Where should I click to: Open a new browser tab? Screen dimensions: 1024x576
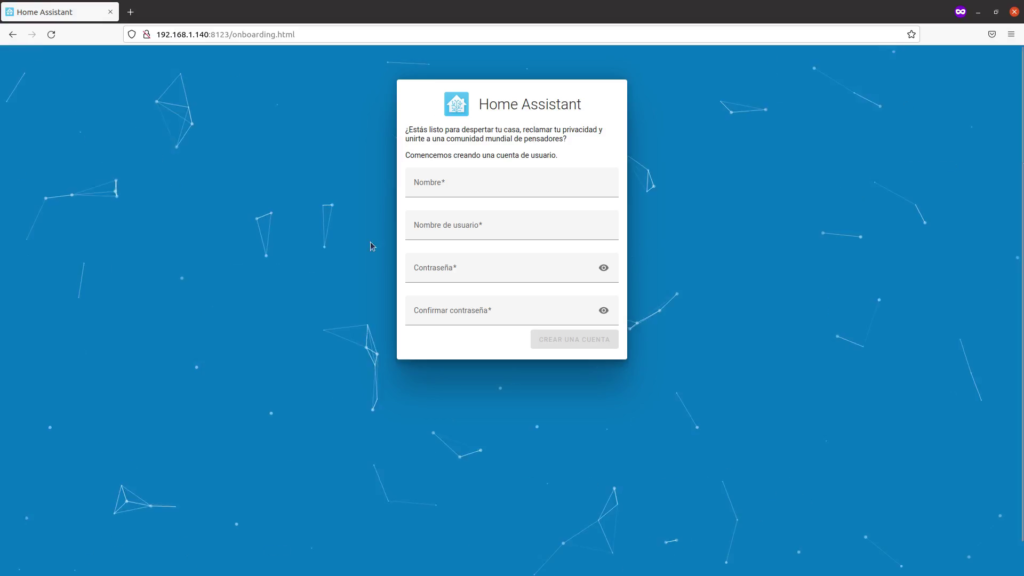click(x=130, y=11)
